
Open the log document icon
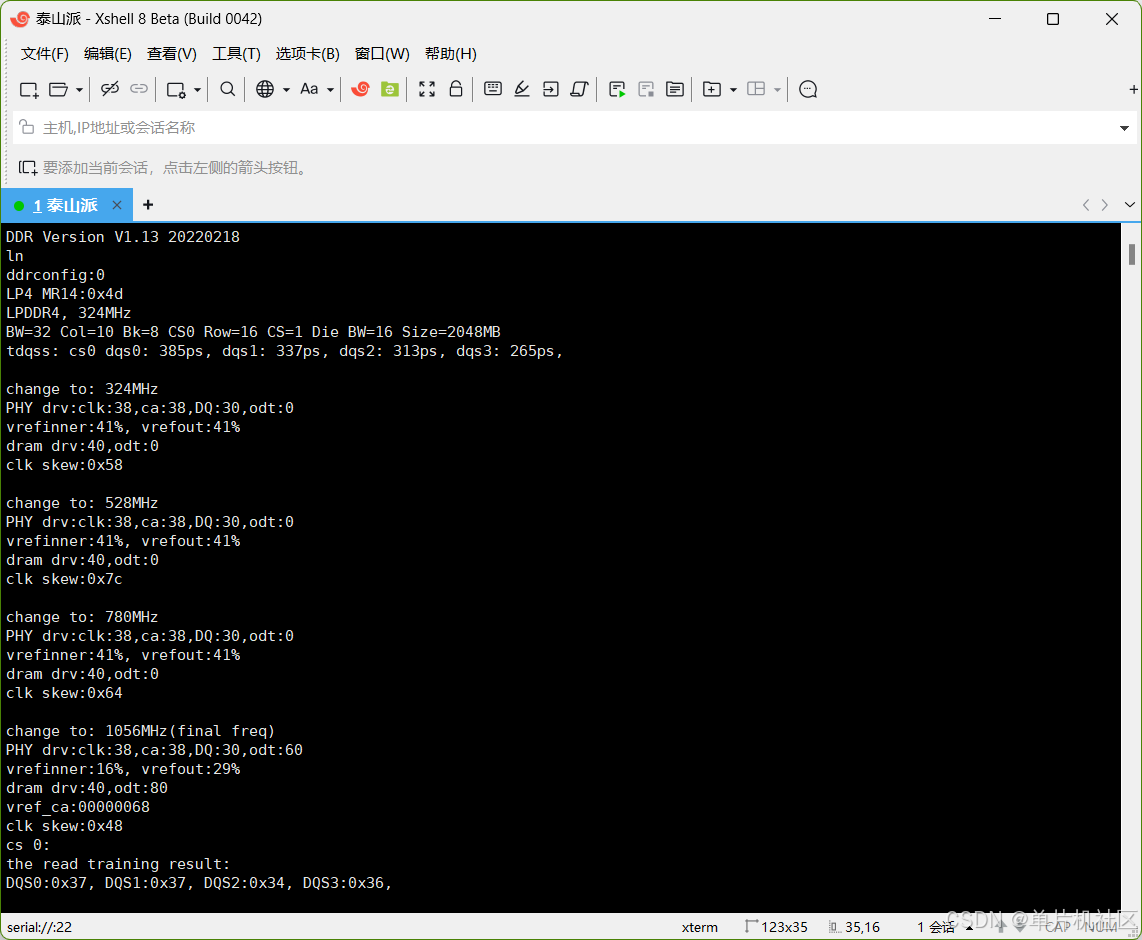[675, 90]
